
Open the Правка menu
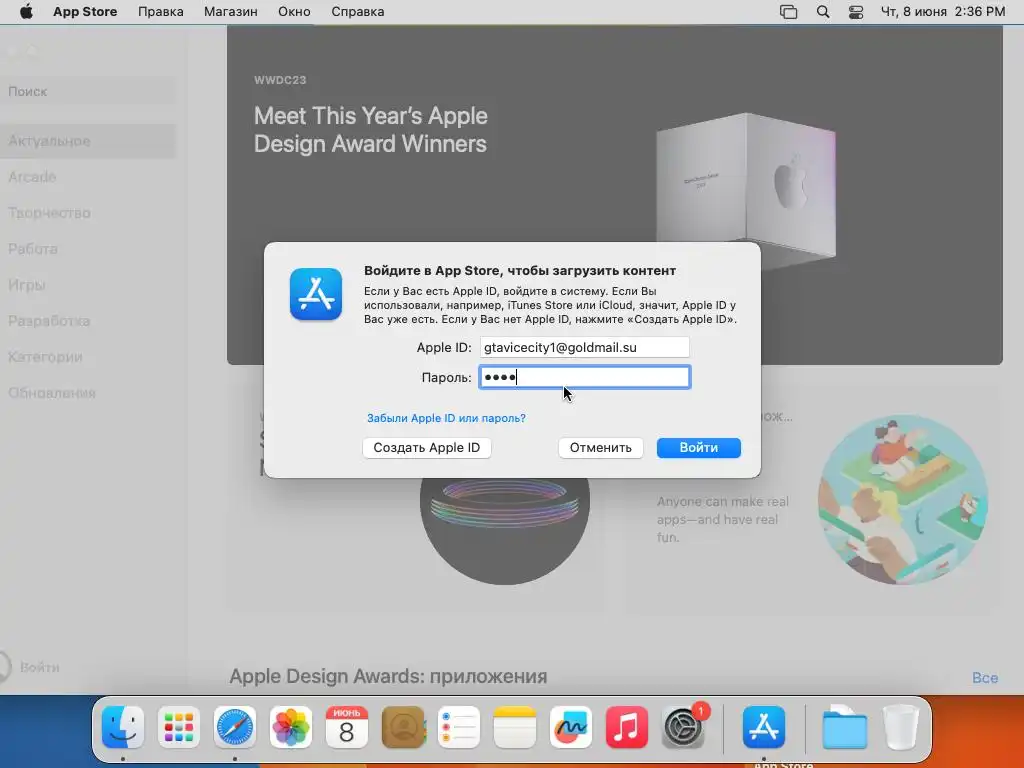(161, 12)
